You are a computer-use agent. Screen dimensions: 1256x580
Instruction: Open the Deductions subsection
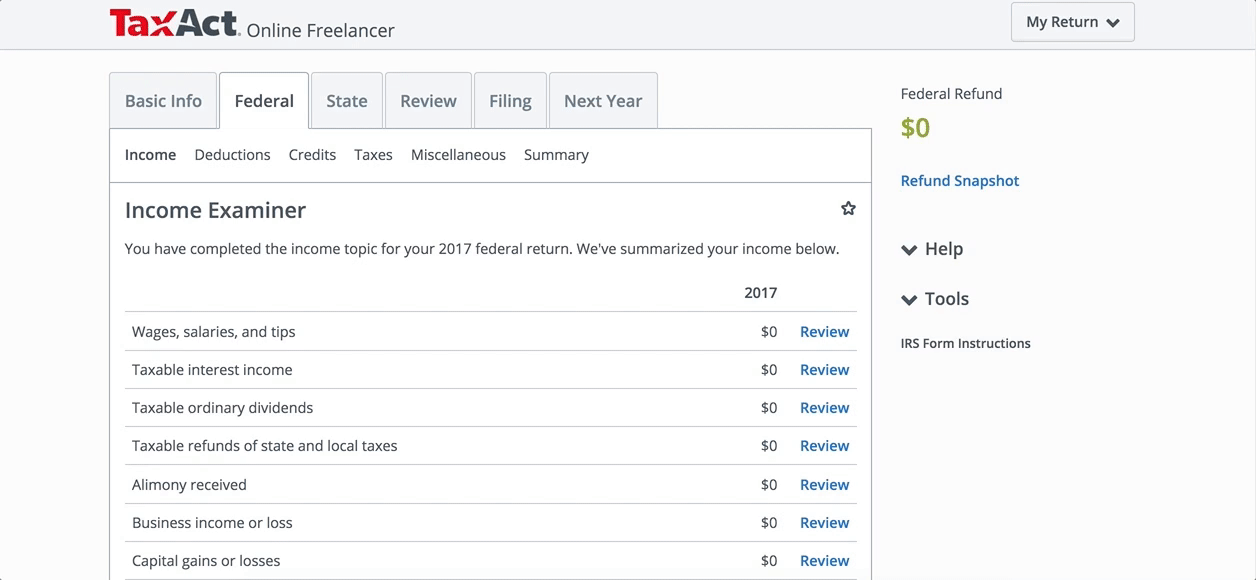[232, 155]
